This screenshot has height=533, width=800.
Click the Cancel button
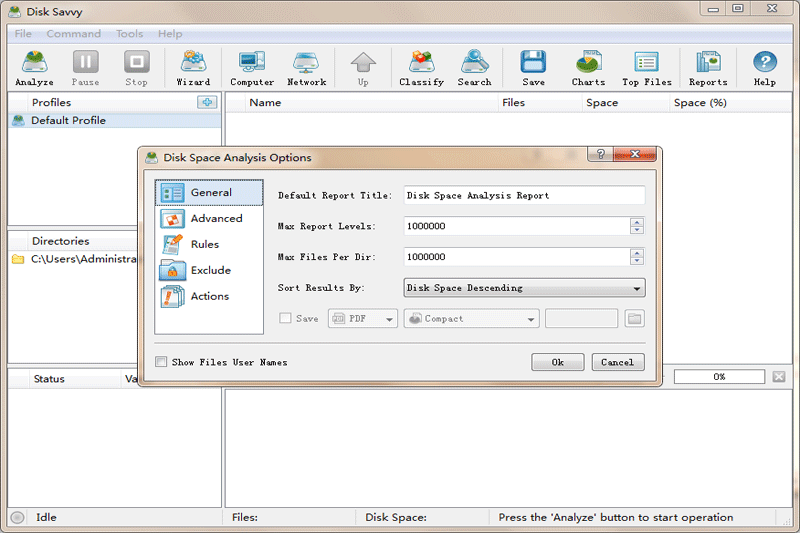[x=618, y=362]
